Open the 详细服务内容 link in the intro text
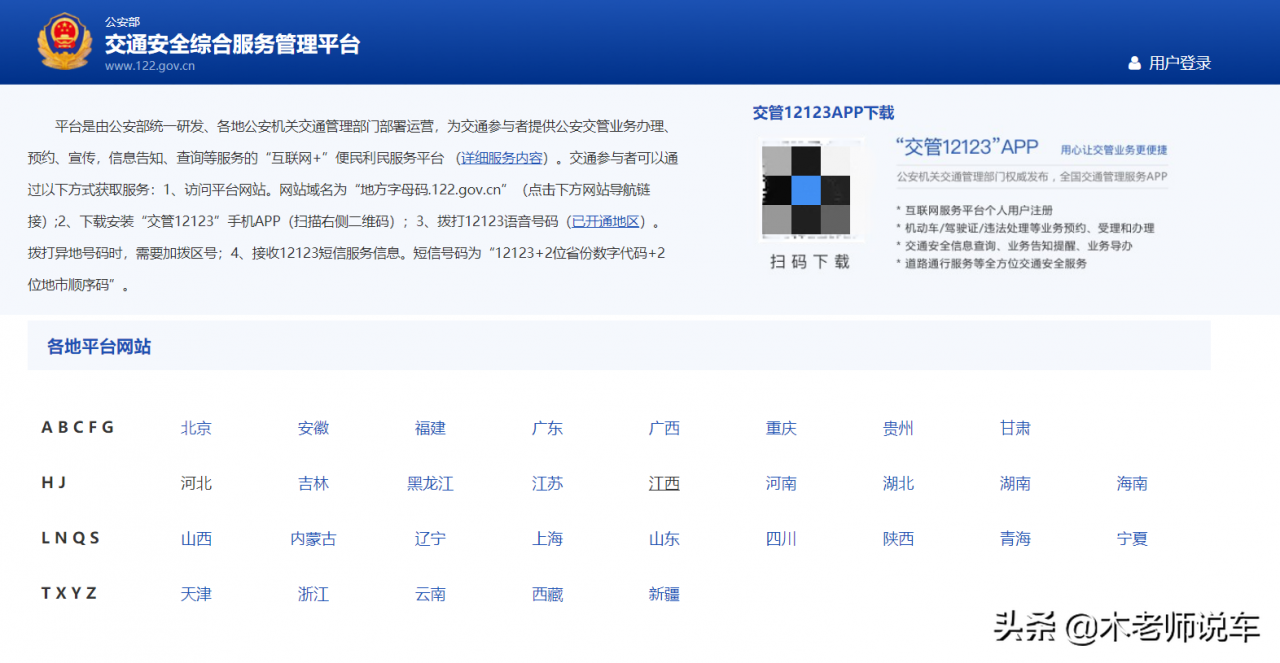Viewport: 1280px width, 663px height. (500, 158)
